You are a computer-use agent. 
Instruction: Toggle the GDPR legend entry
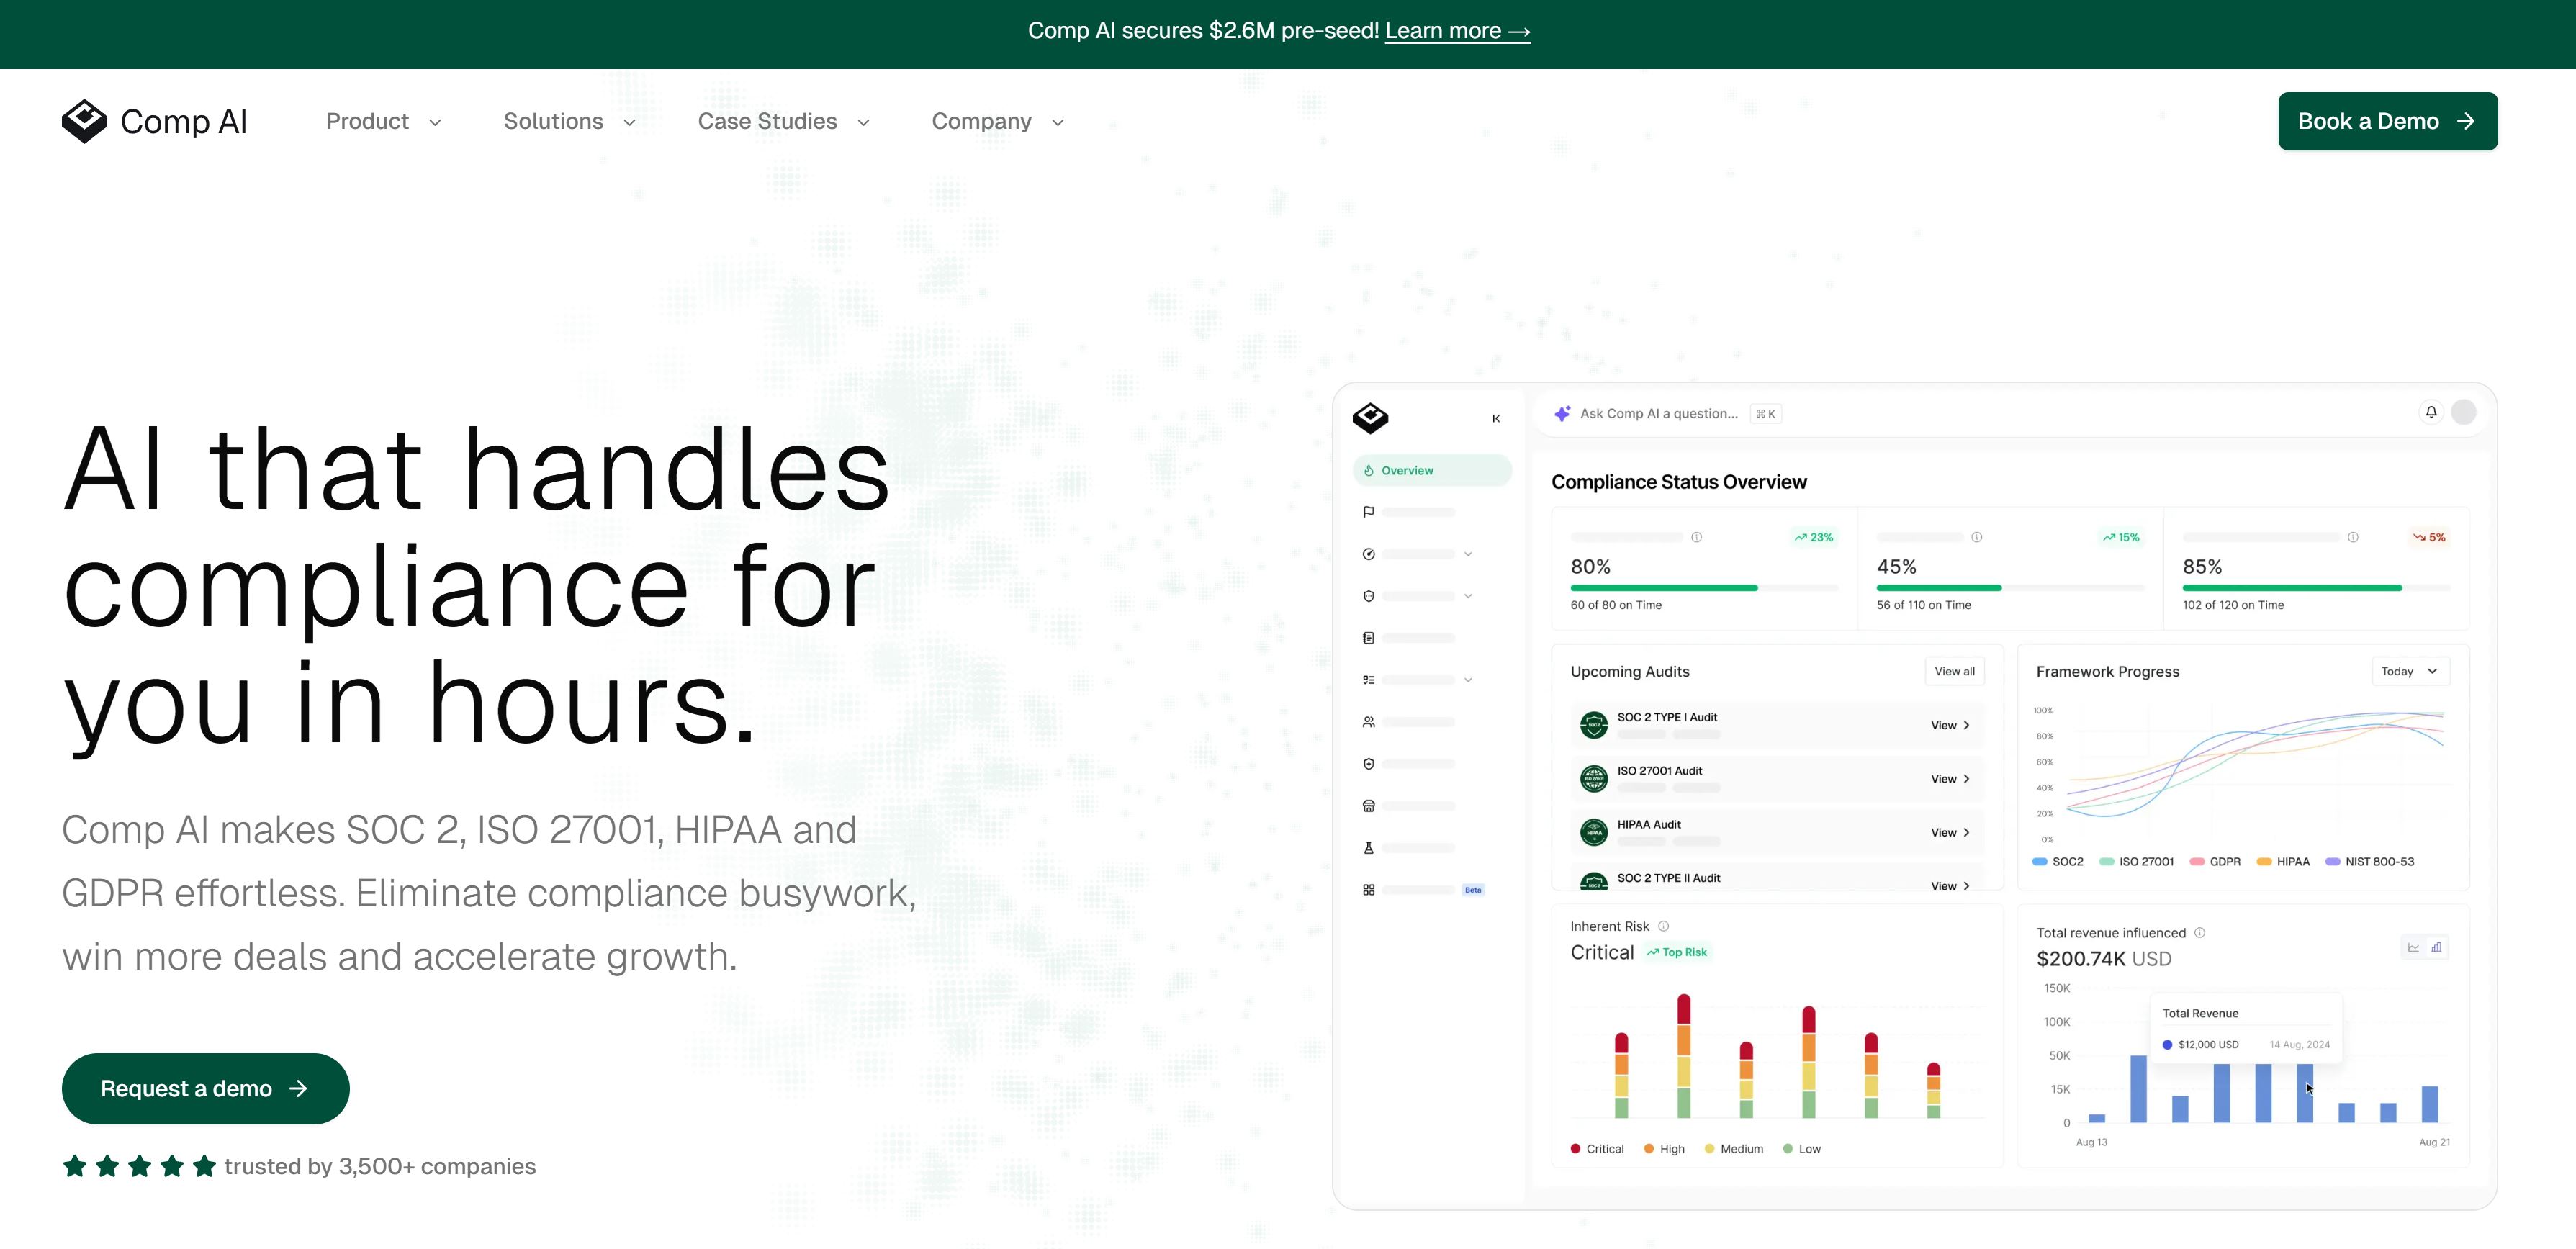pos(2215,861)
